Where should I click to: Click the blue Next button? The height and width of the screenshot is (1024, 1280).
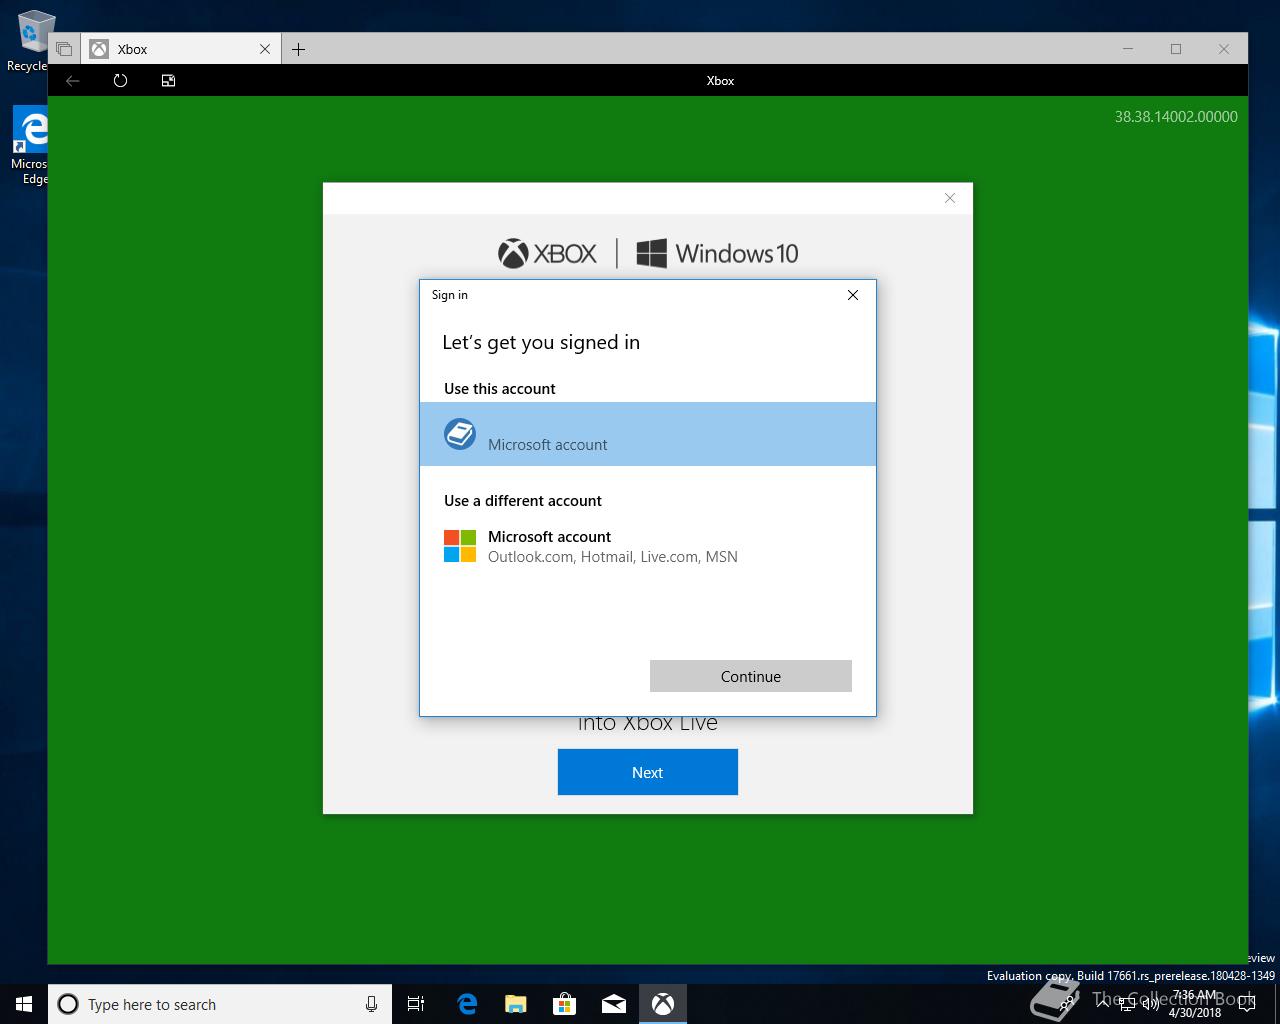click(x=648, y=772)
